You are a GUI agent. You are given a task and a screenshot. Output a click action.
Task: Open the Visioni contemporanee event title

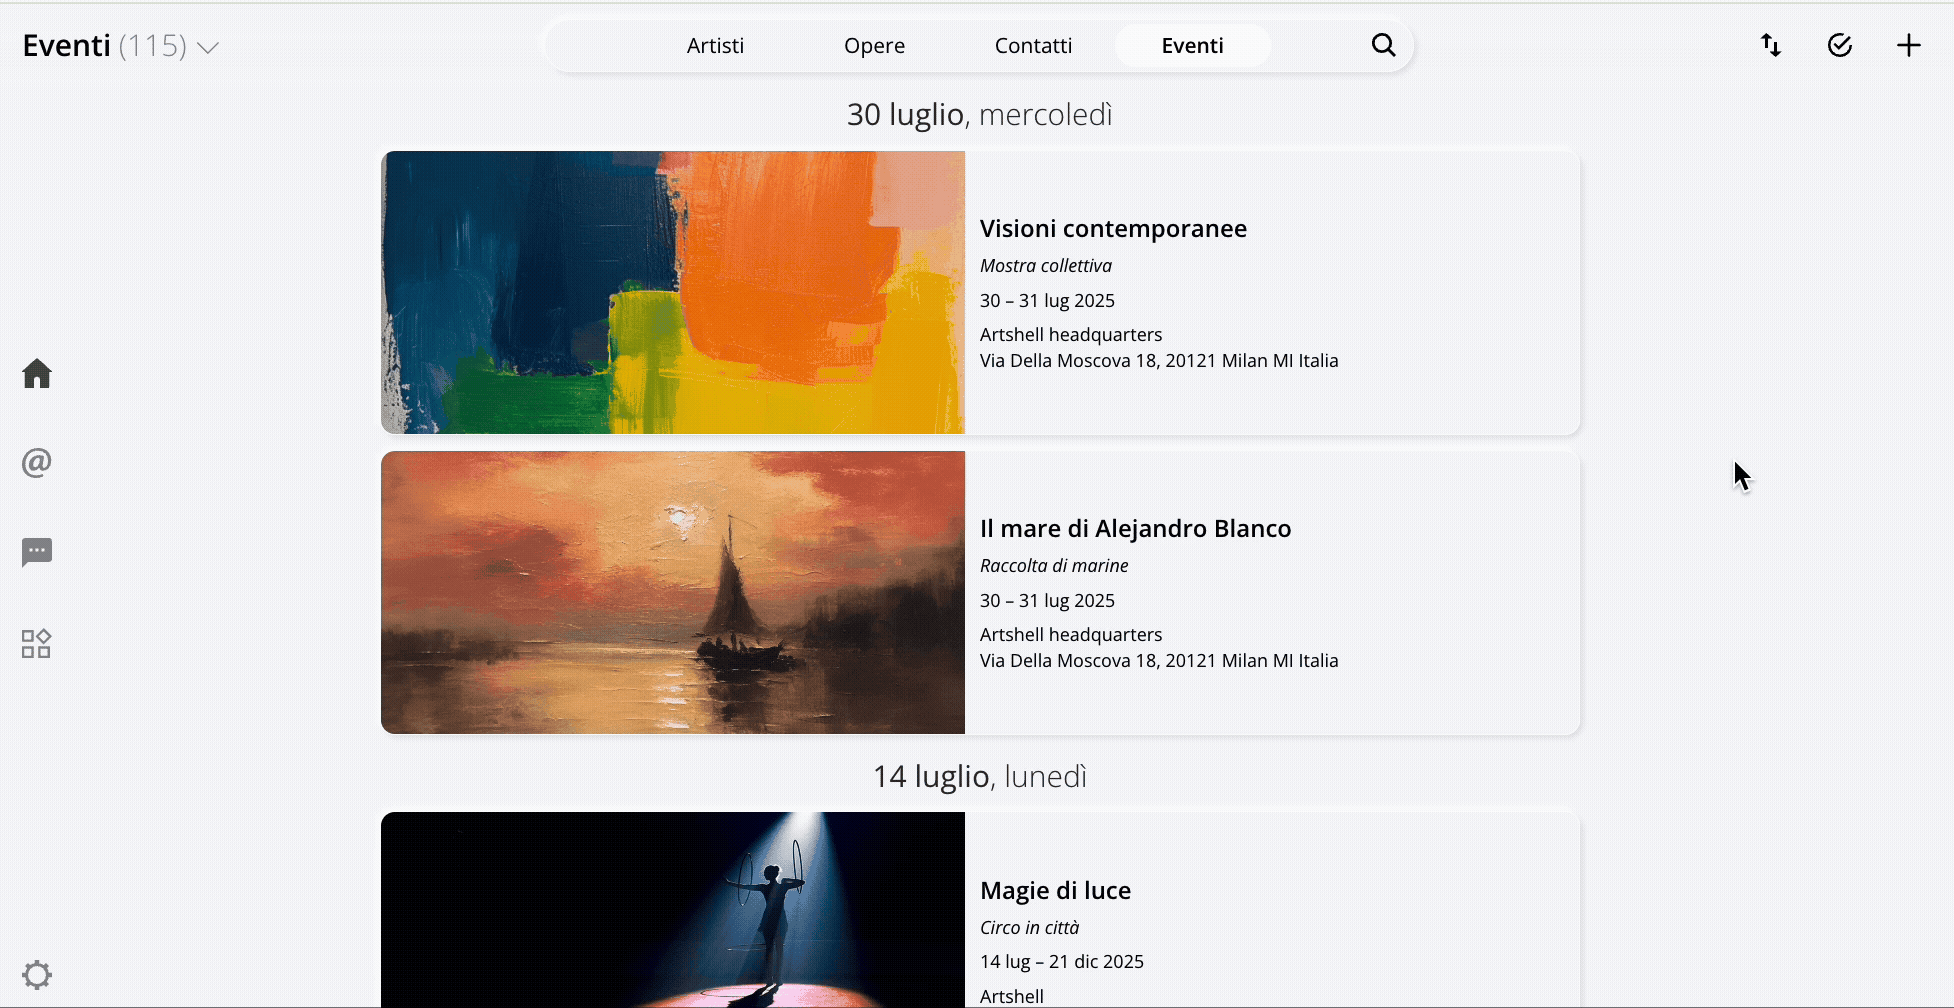pyautogui.click(x=1113, y=228)
